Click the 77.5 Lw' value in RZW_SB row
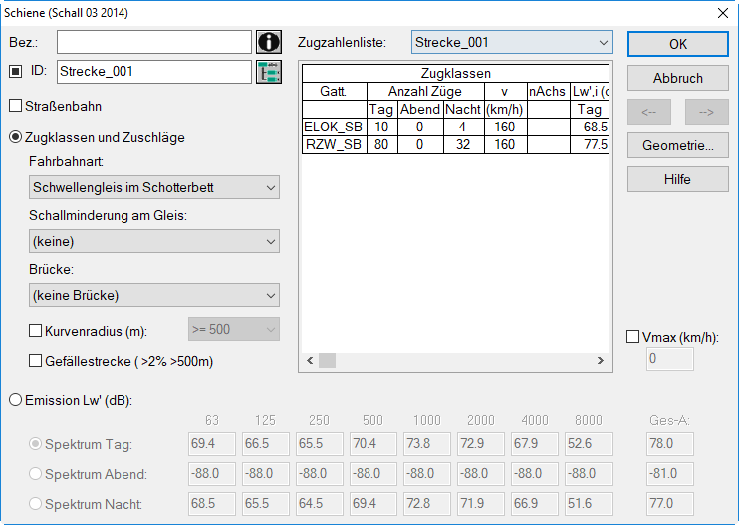This screenshot has height=525, width=739. (x=590, y=144)
